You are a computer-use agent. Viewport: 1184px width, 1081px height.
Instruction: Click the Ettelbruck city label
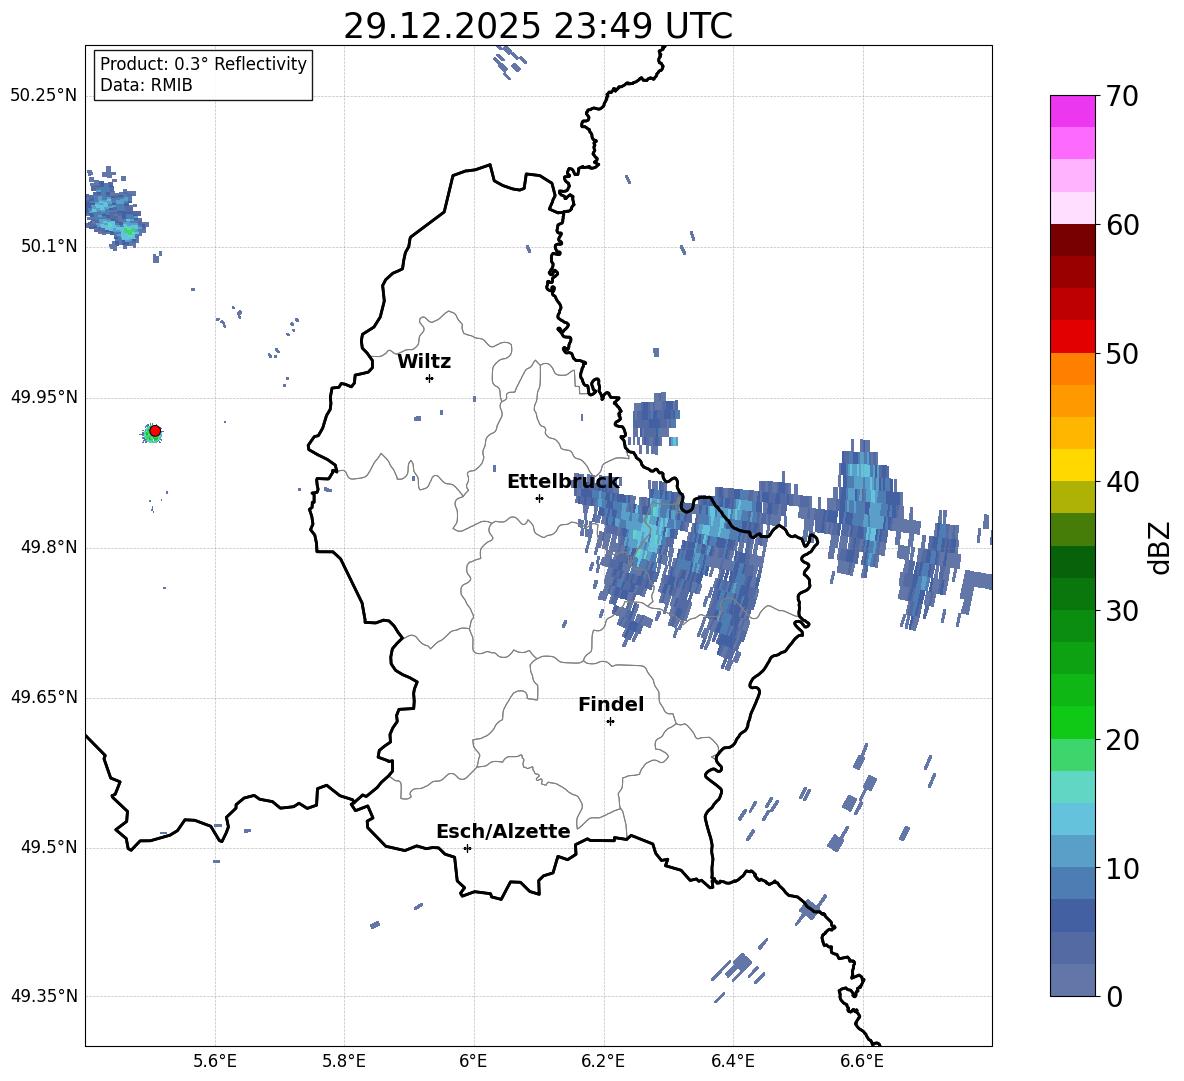[x=563, y=482]
